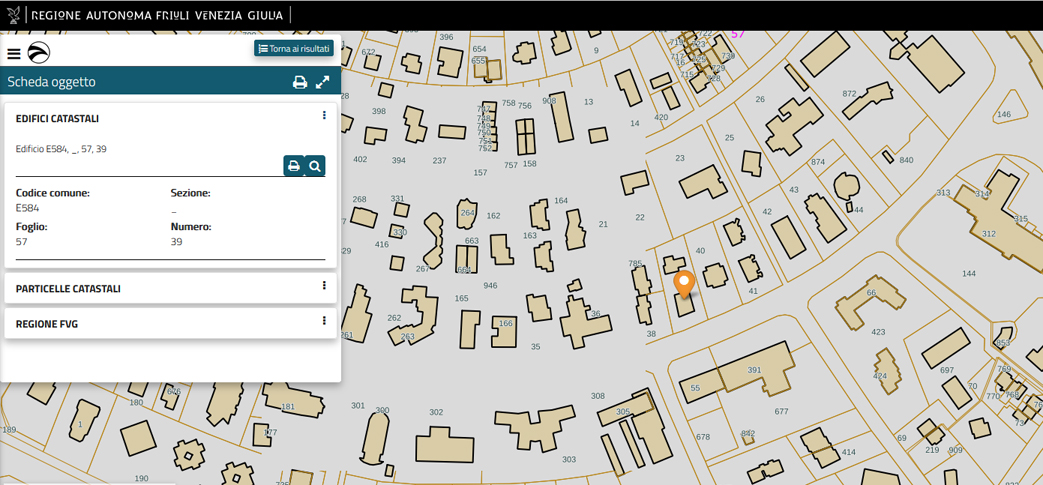Click the eagle logo in the panel
This screenshot has height=485, width=1043.
(x=39, y=53)
